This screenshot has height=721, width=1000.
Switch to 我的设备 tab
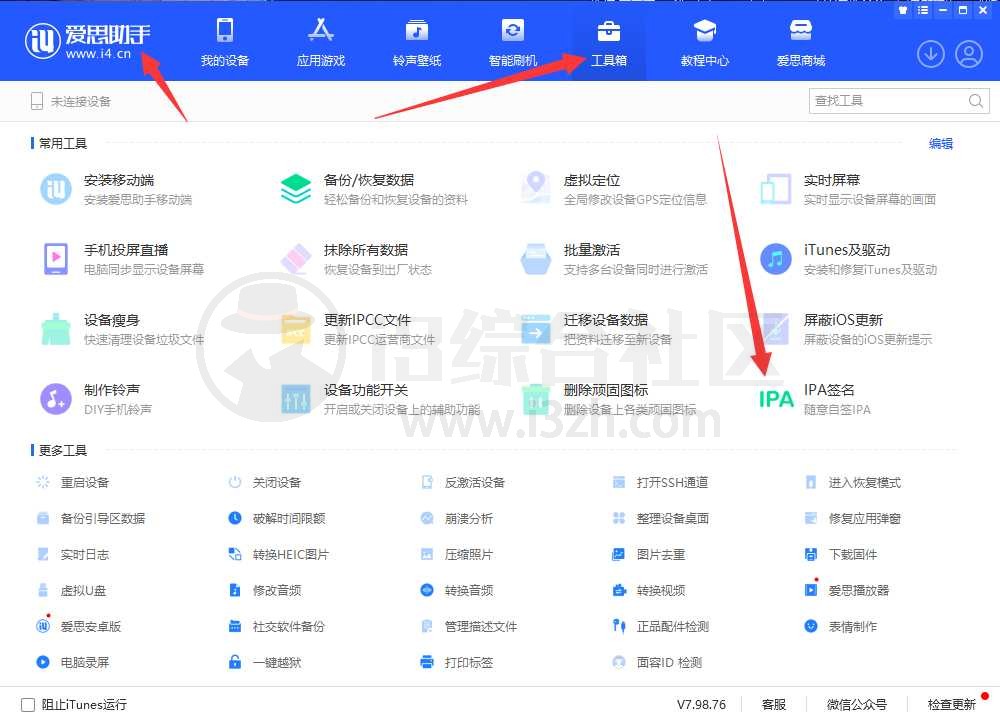coord(224,42)
